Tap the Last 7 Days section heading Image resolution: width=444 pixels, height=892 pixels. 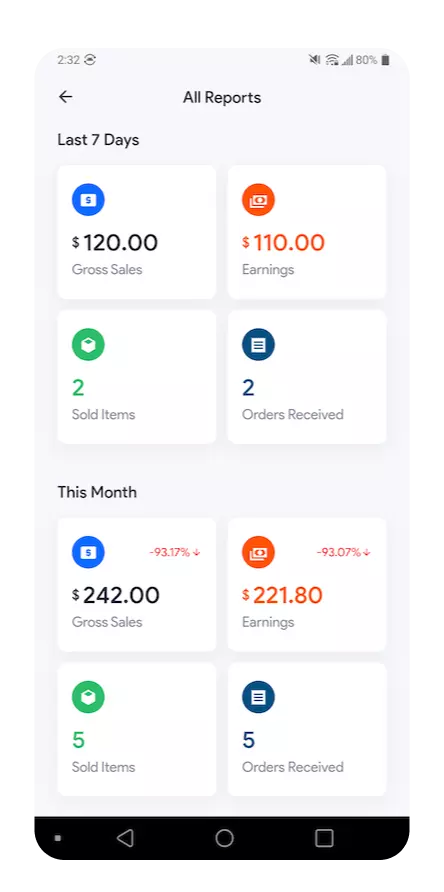pyautogui.click(x=98, y=140)
